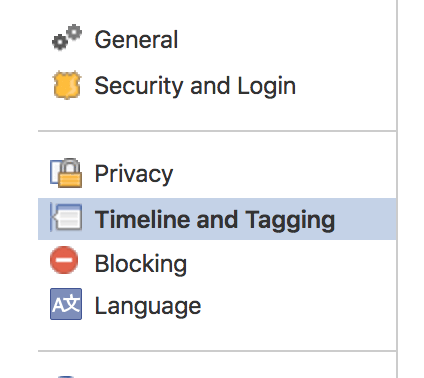This screenshot has height=378, width=424.
Task: Click the gold shield Security icon
Action: 67,85
